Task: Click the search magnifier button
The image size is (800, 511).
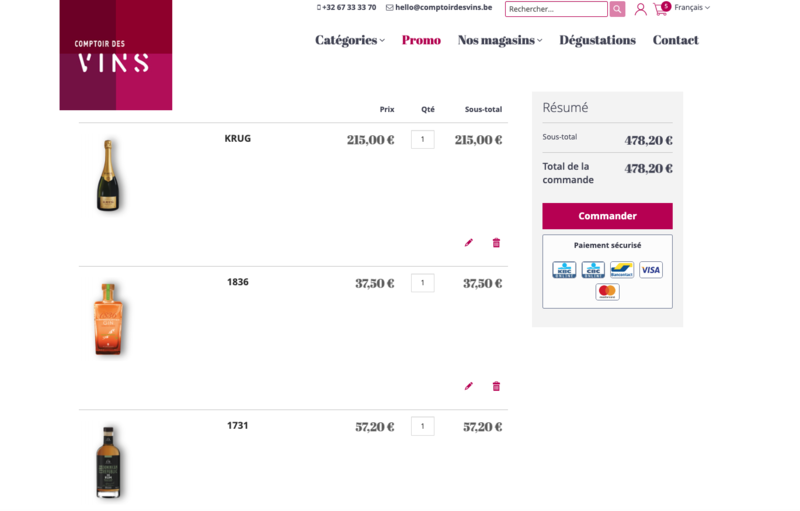Action: (617, 9)
